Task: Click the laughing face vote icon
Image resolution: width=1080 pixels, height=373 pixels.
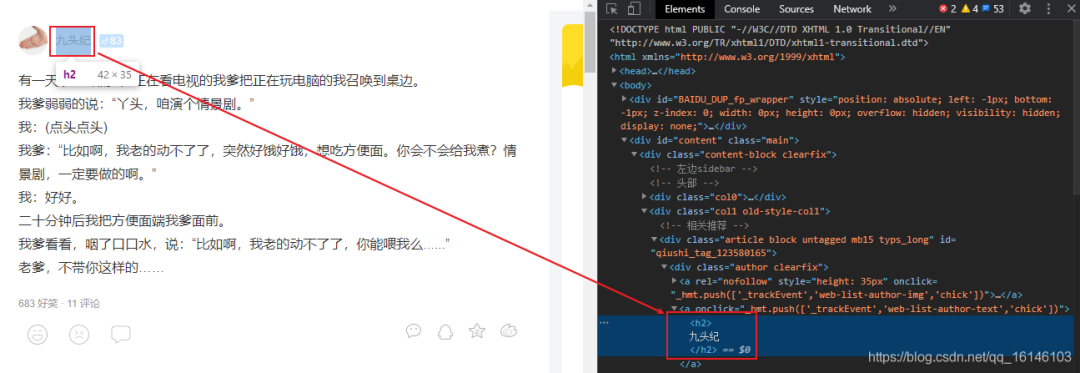Action: point(37,334)
